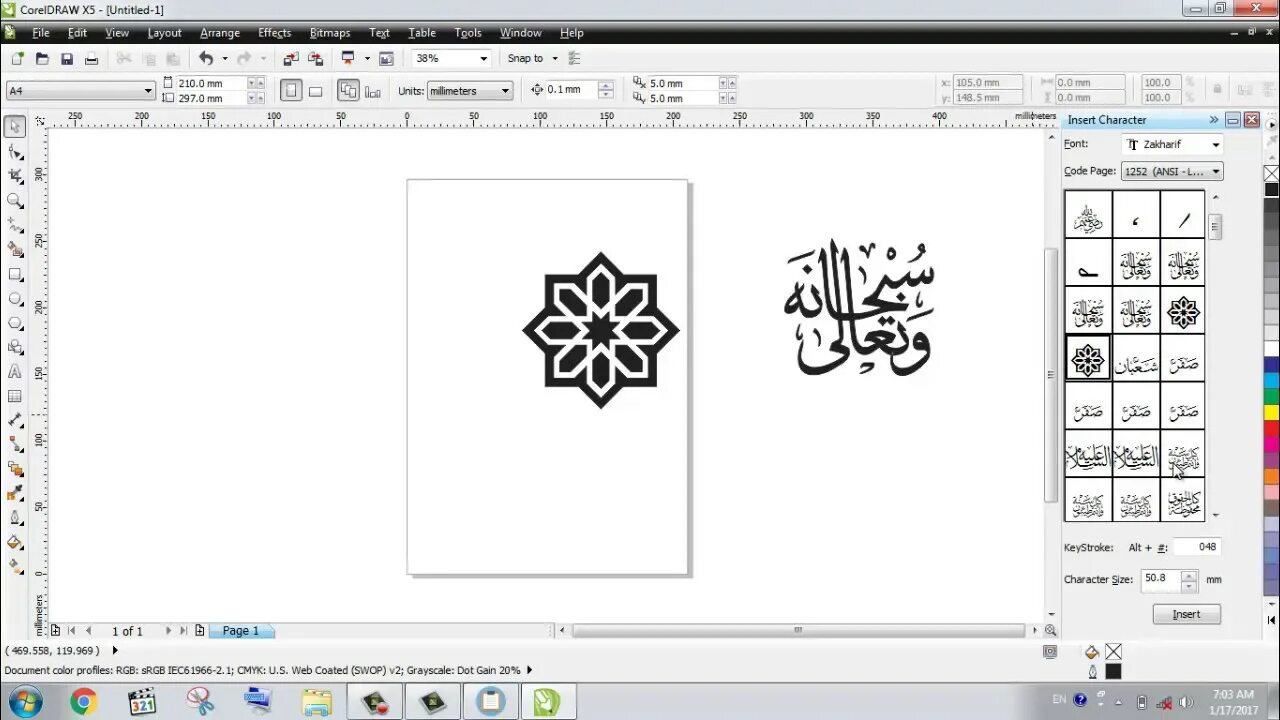Save the document using the disk icon

pos(67,59)
